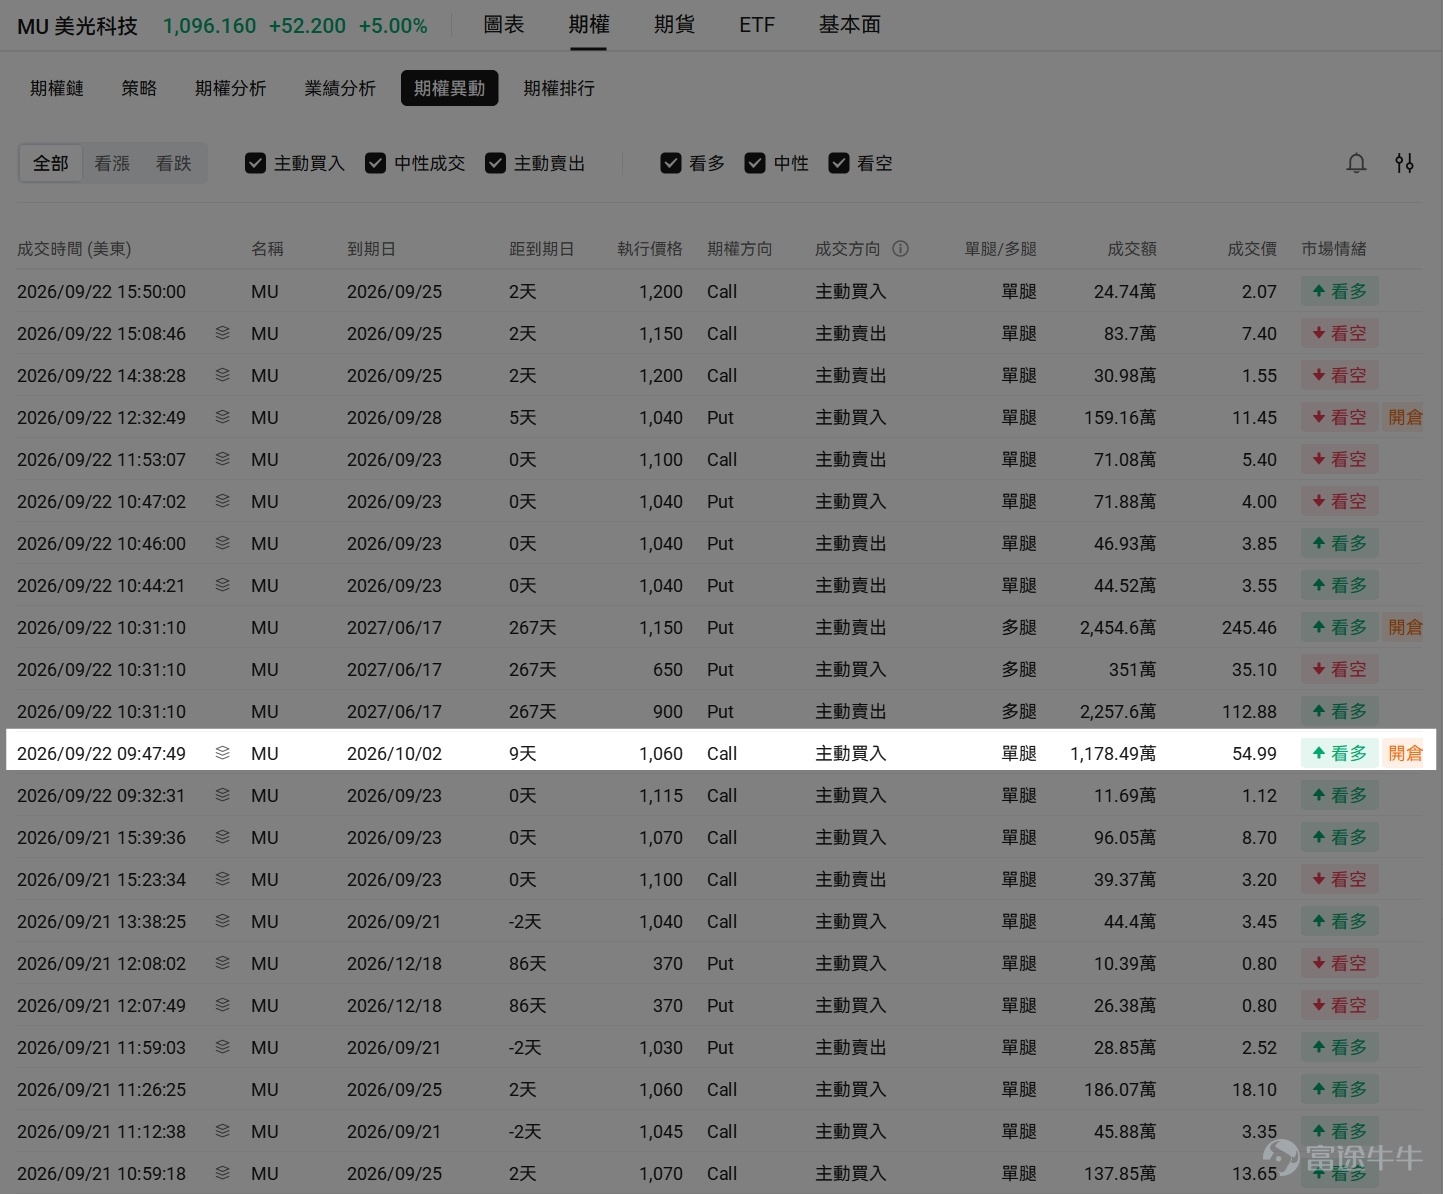
Task: Filter the list by 看漲 options
Action: coord(112,163)
